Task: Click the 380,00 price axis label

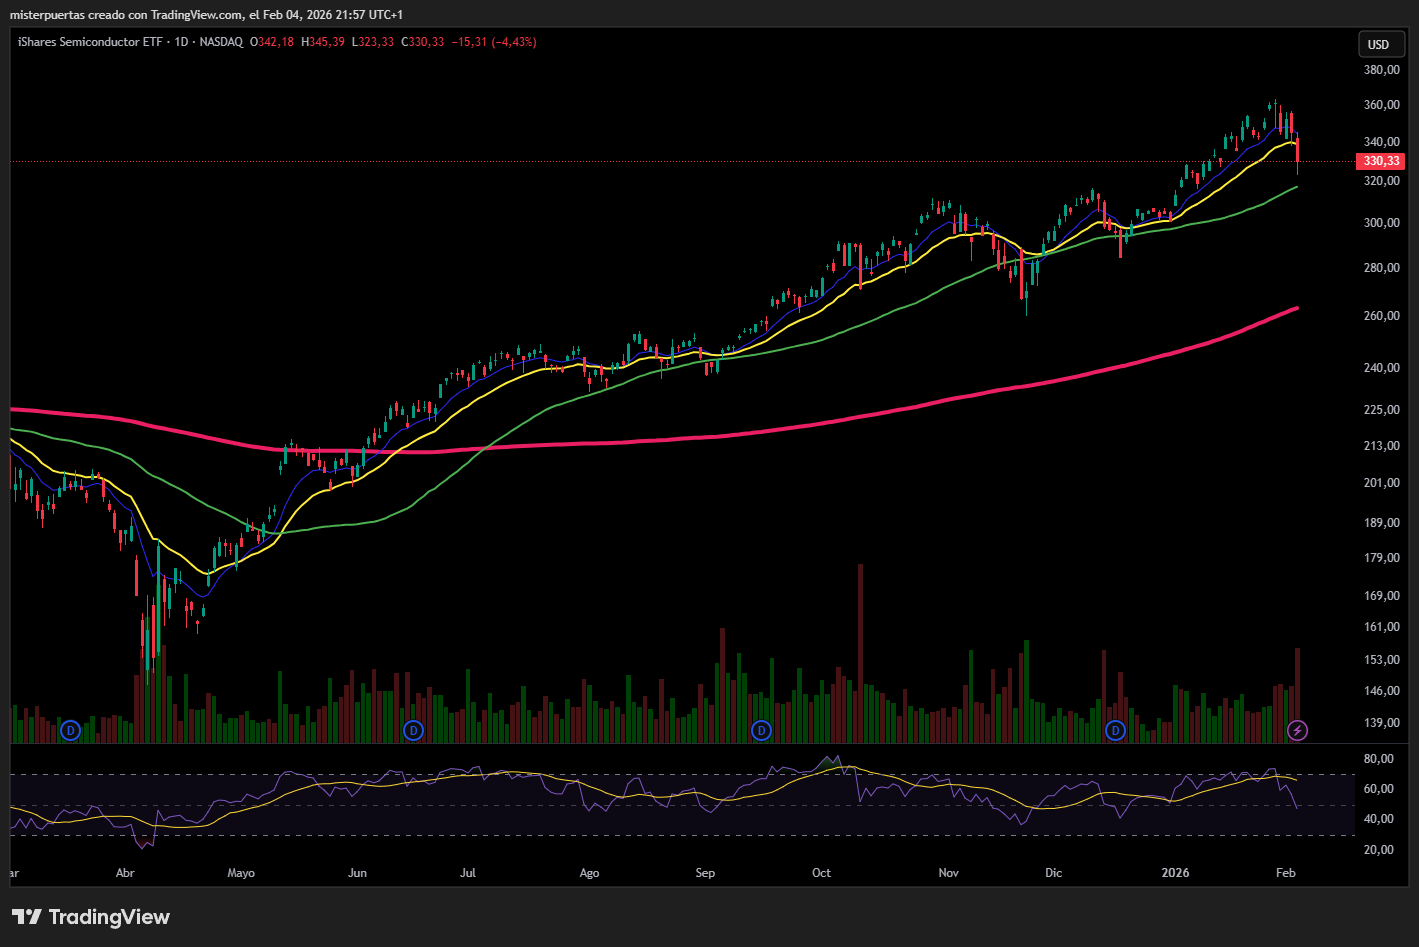Action: point(1381,70)
